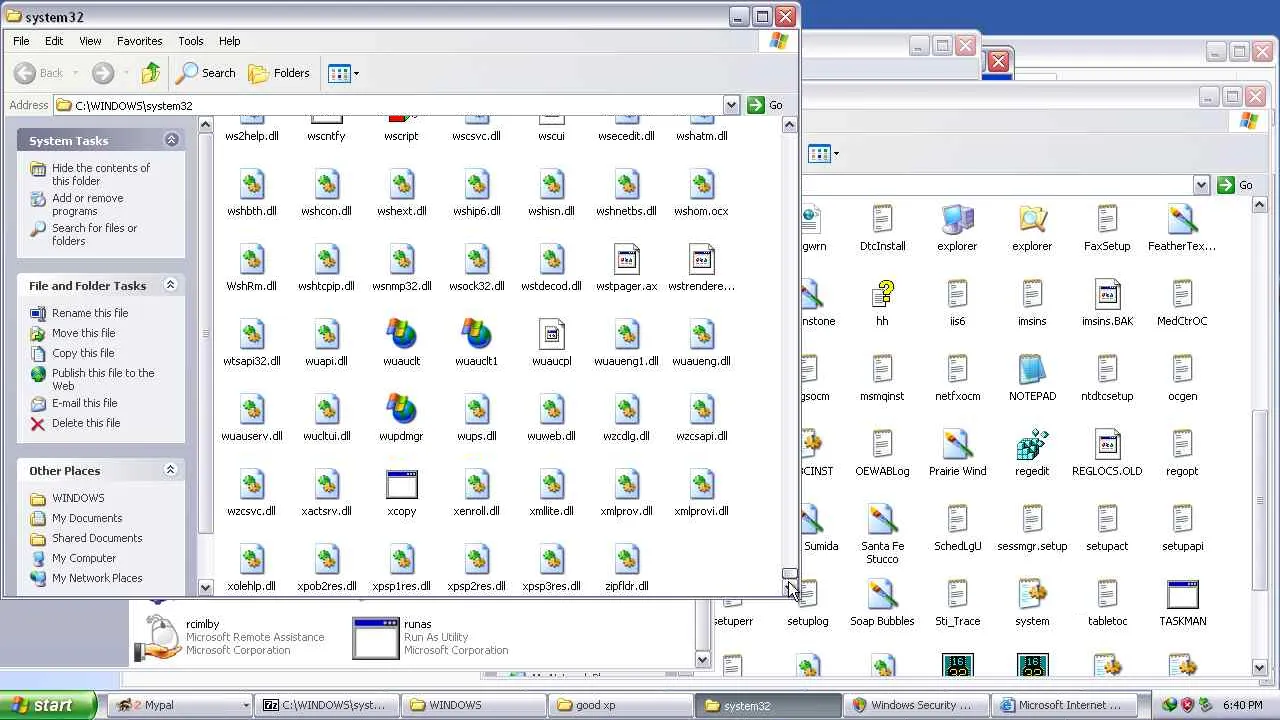
Task: Click the system32 file list scroll up arrow
Action: [x=789, y=125]
